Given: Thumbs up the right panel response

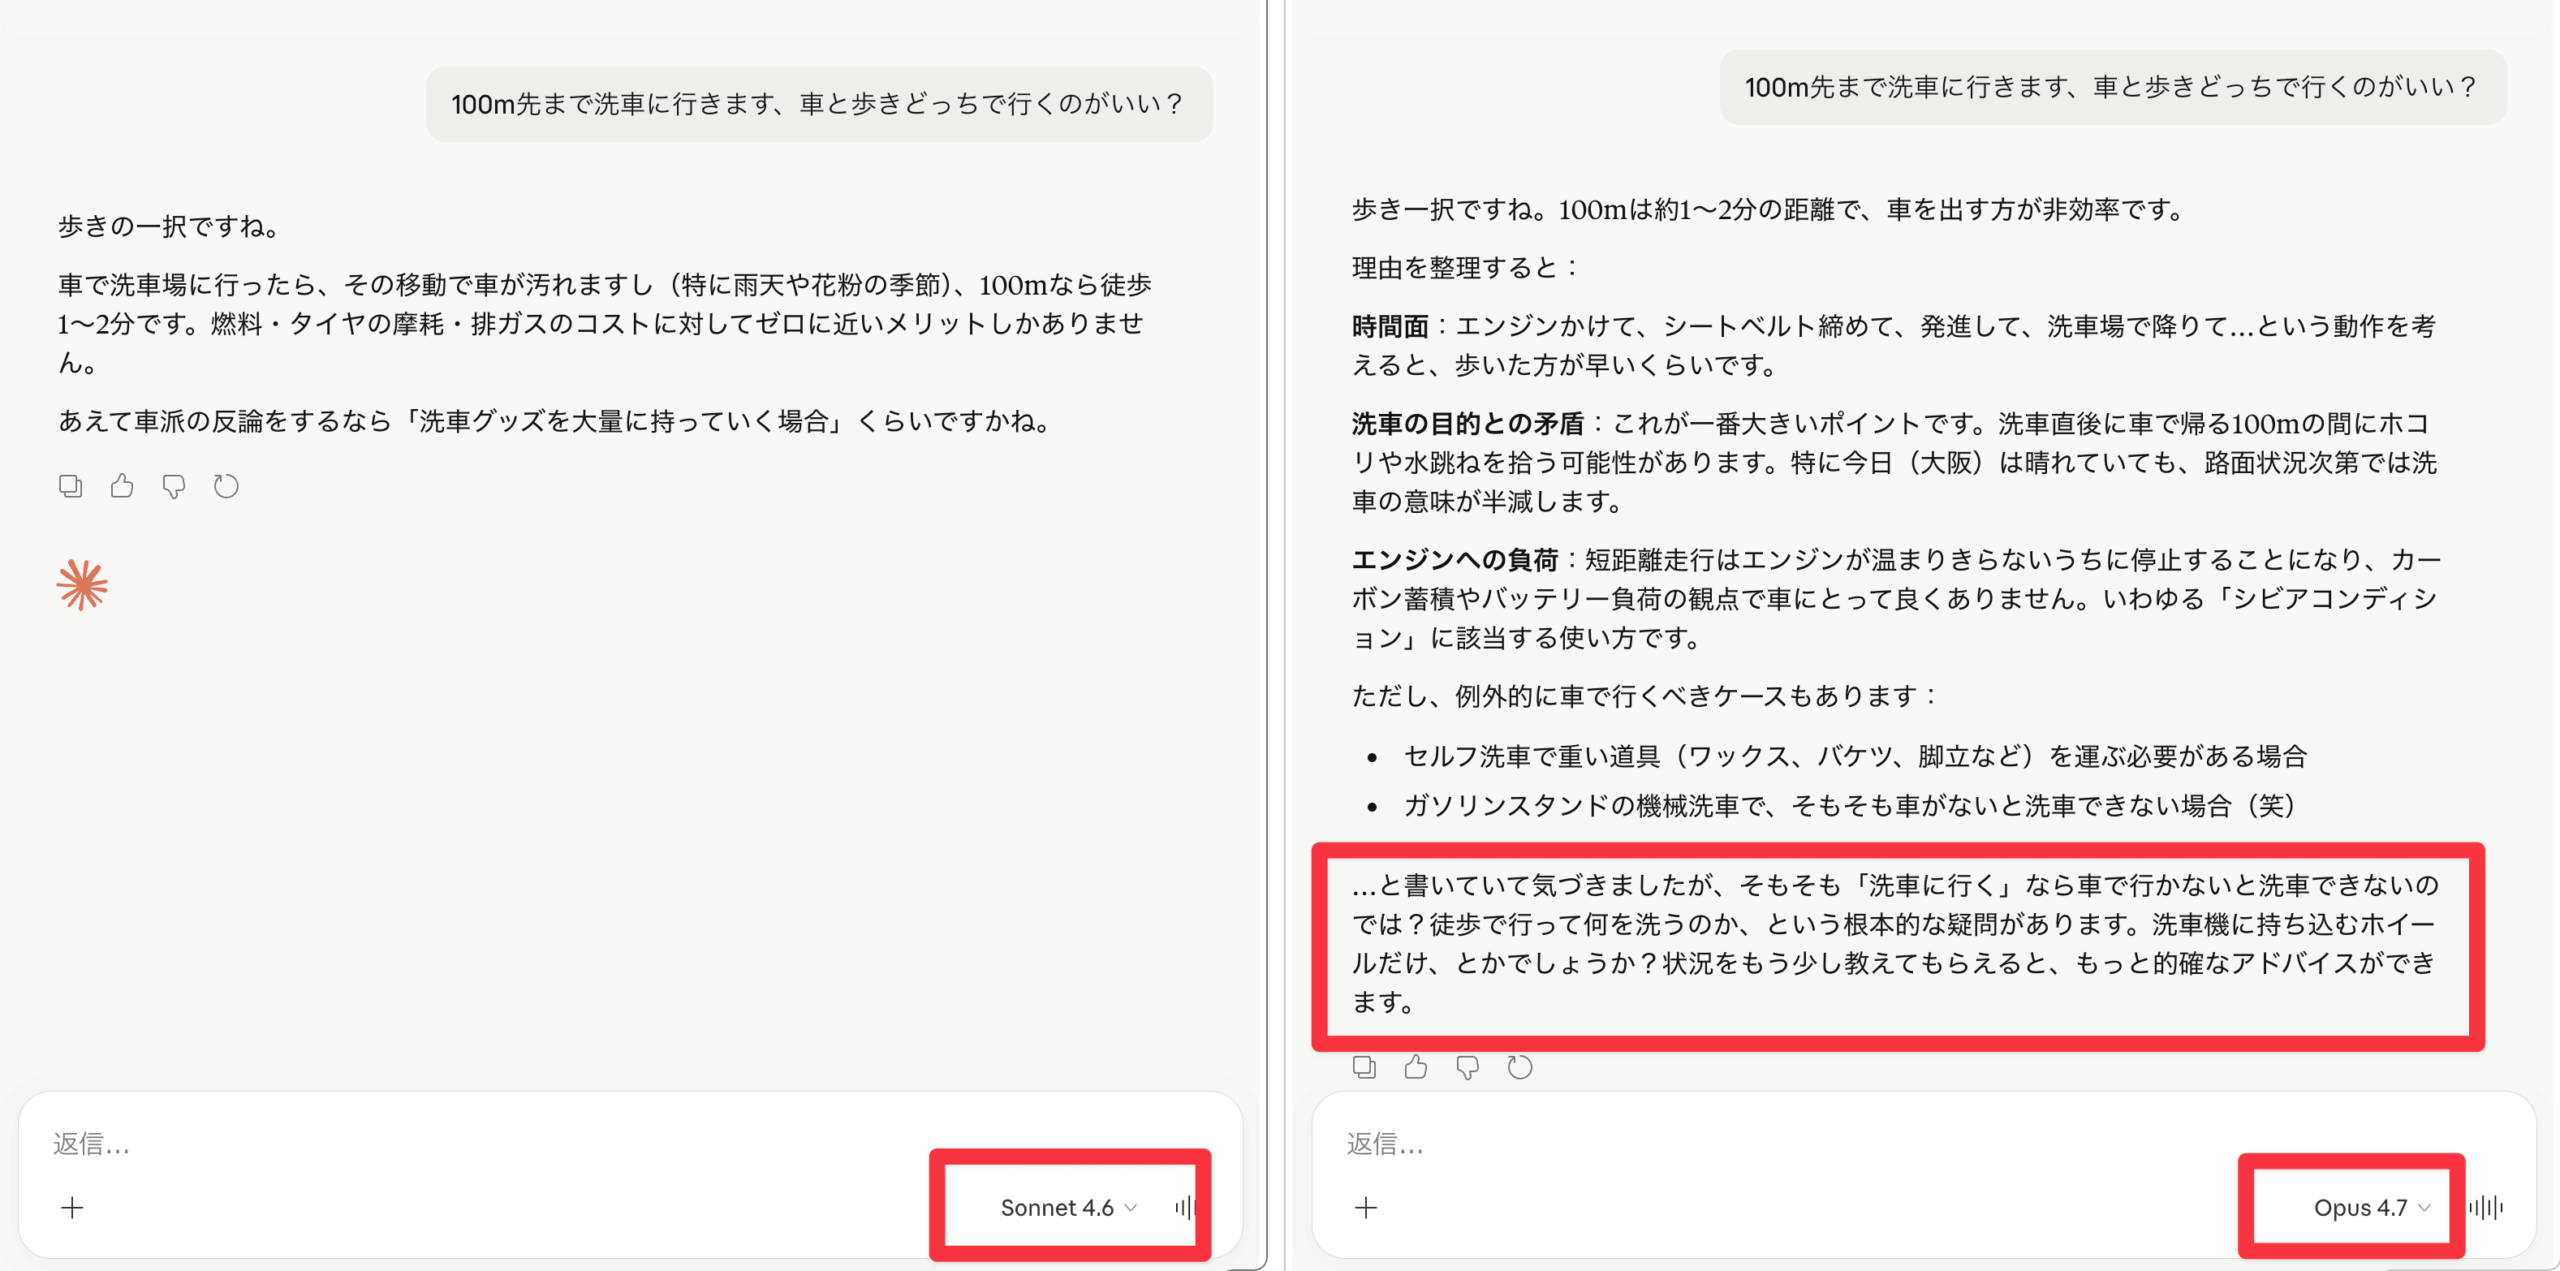Looking at the screenshot, I should tap(1416, 1067).
